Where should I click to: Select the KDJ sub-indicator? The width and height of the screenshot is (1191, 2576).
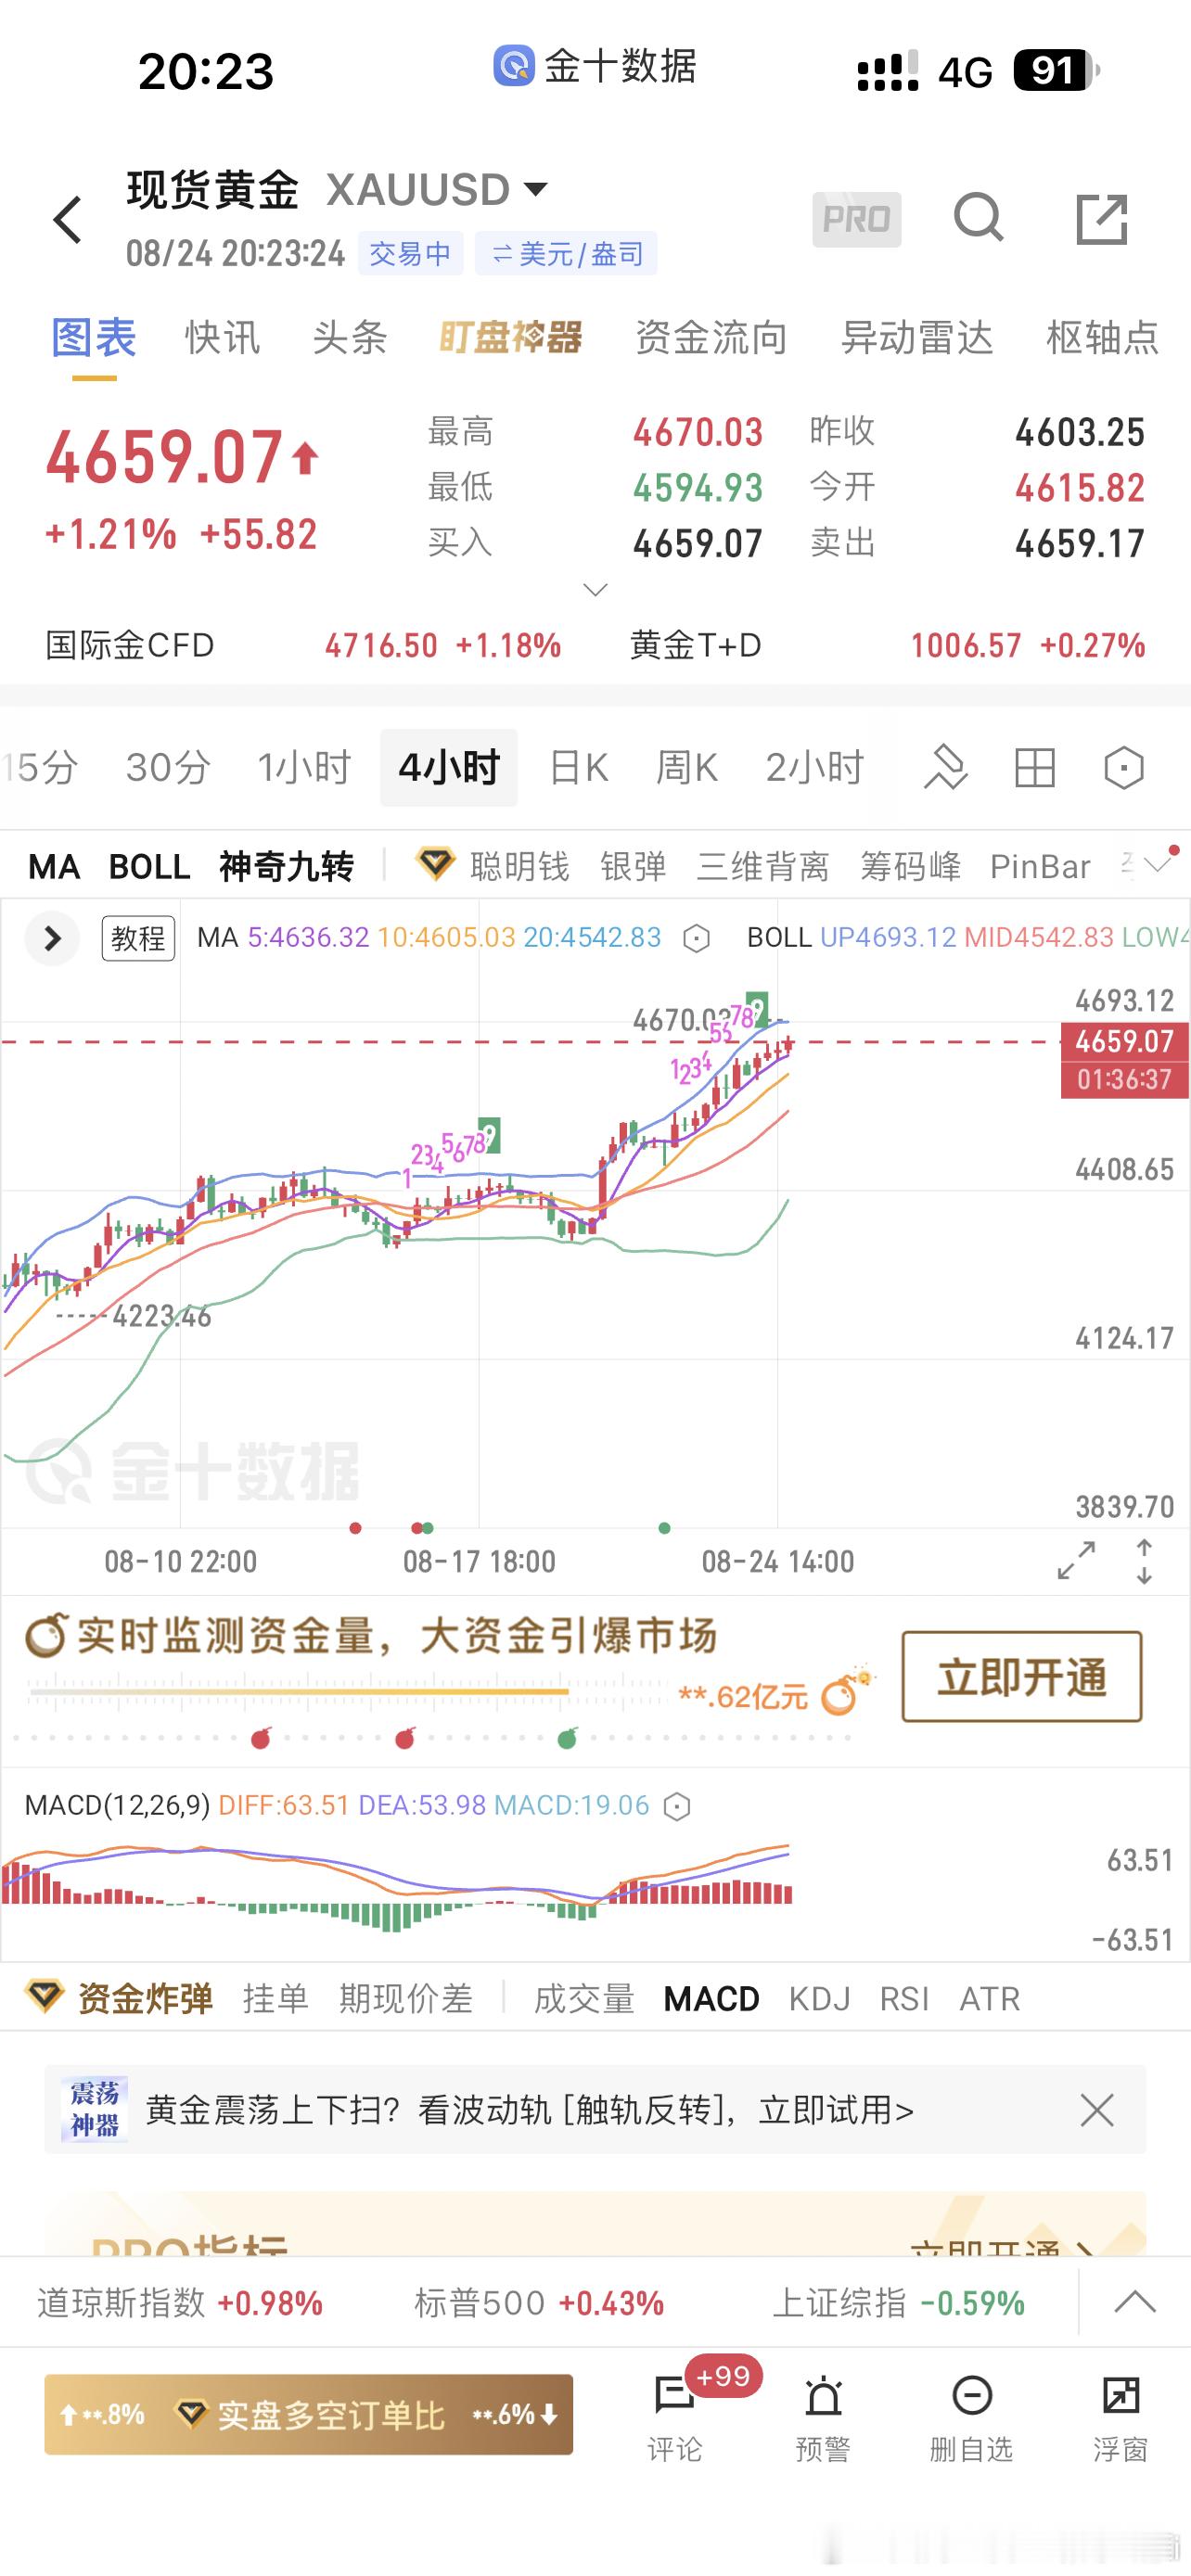pos(819,1998)
